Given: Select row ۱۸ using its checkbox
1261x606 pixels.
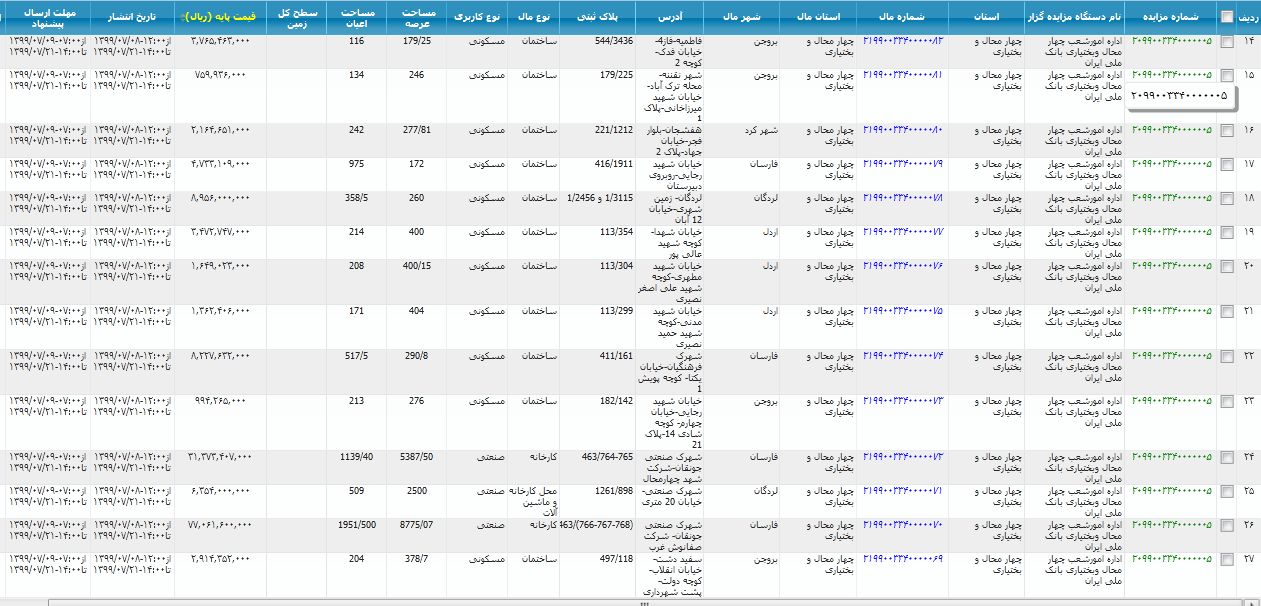Looking at the screenshot, I should tap(1227, 199).
